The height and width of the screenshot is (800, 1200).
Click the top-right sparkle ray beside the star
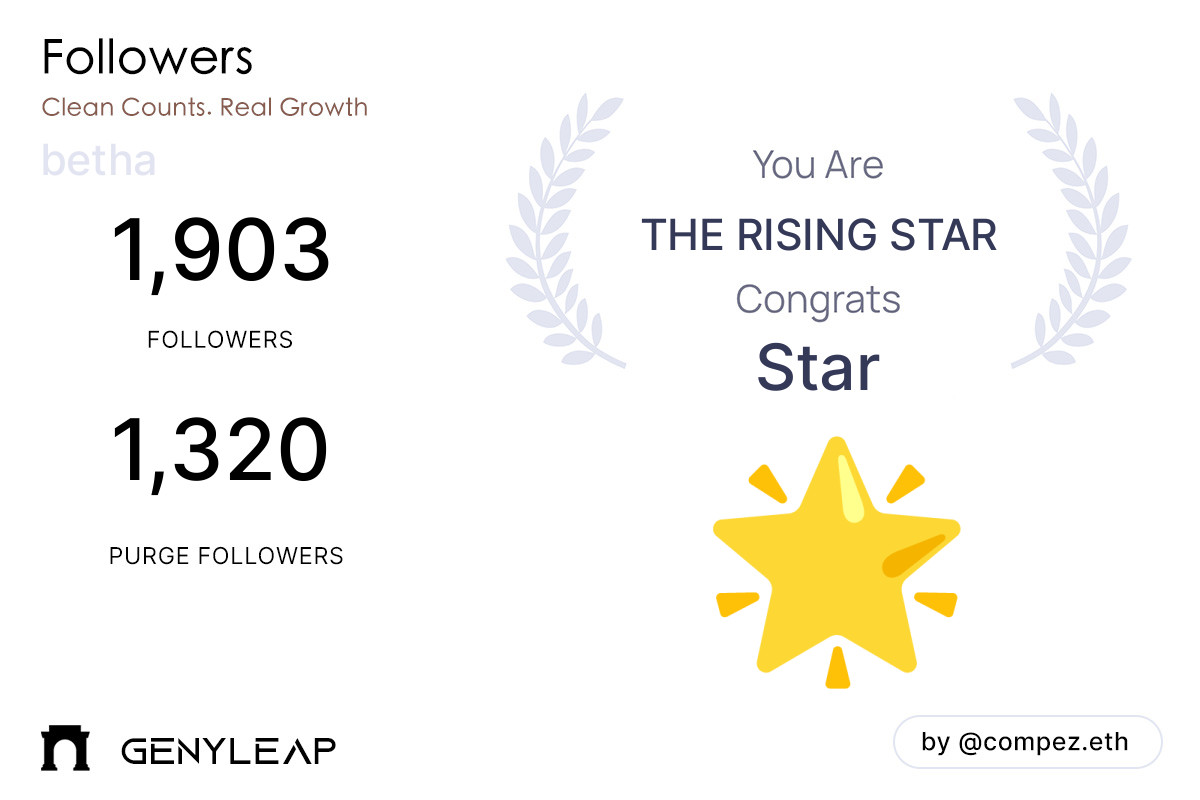[x=906, y=483]
